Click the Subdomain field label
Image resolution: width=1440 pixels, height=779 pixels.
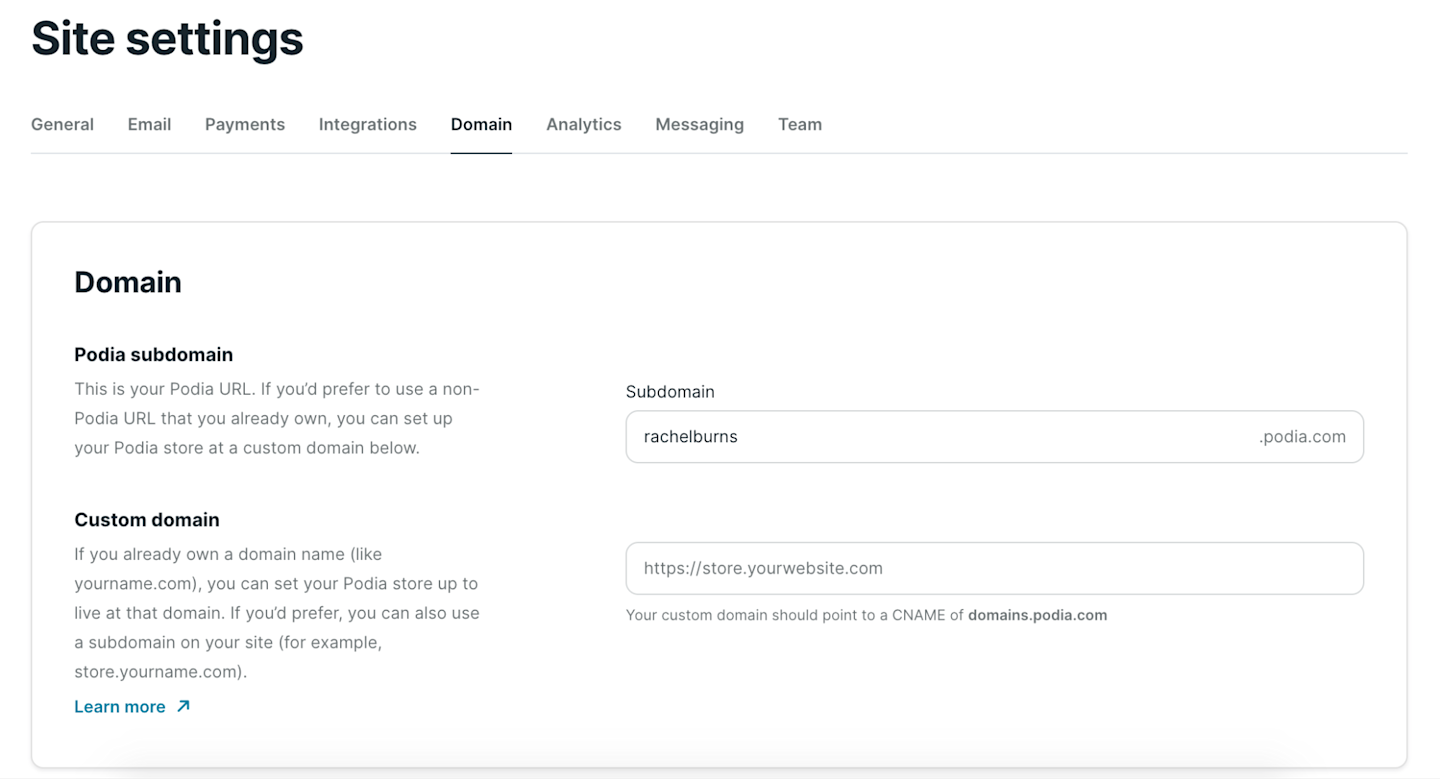coord(670,392)
